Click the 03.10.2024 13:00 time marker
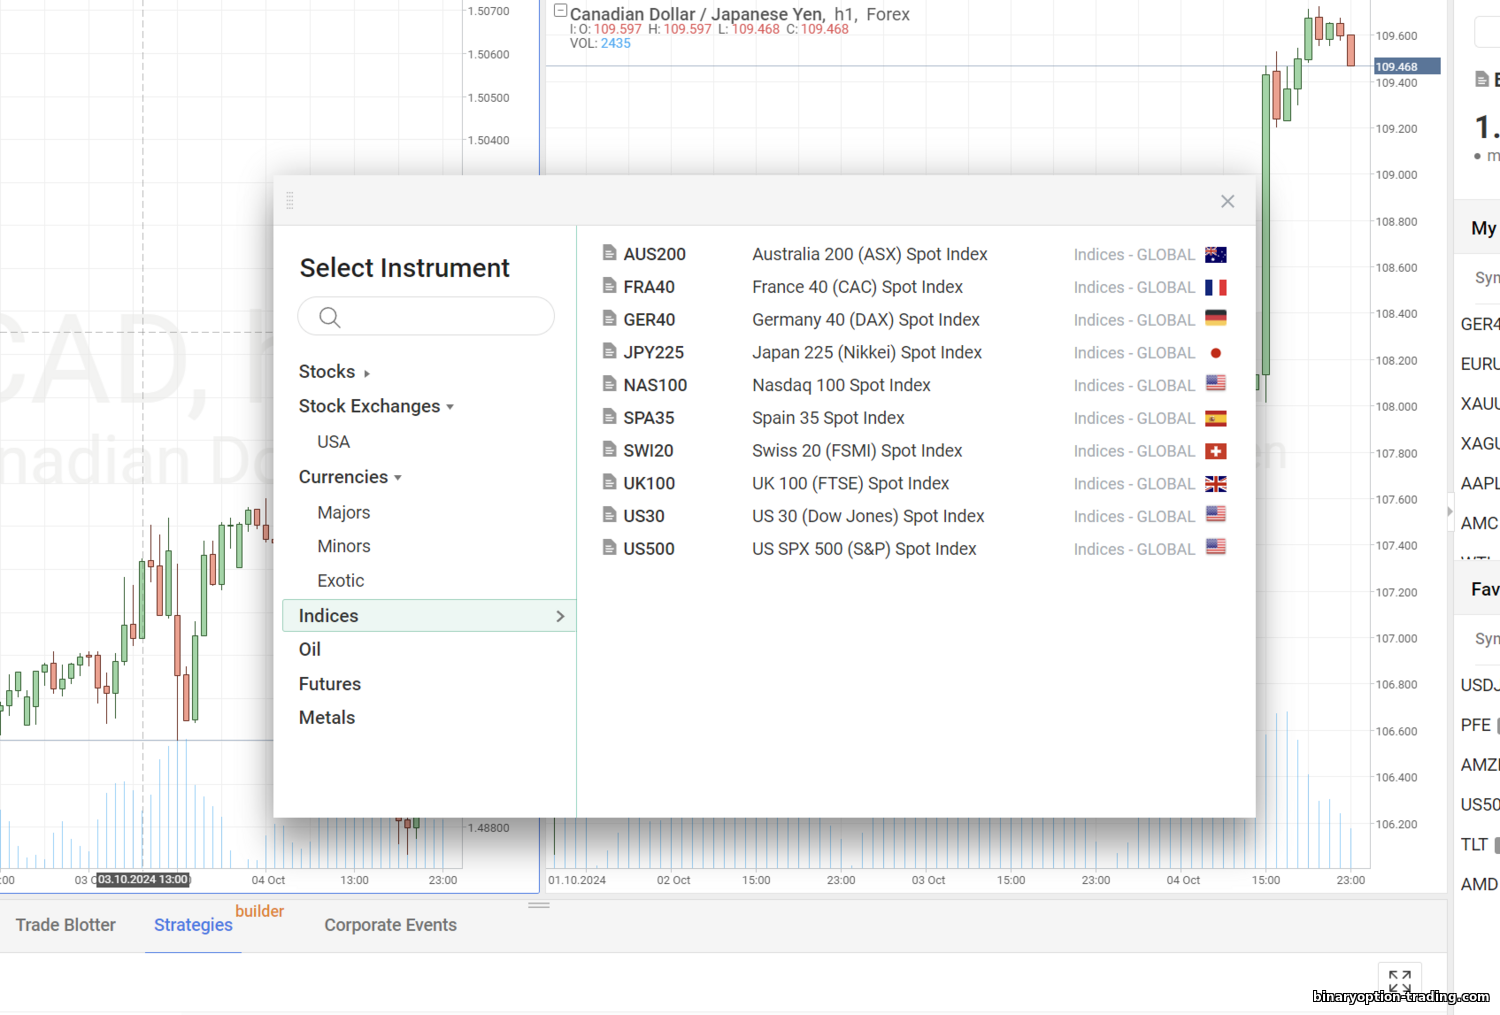 pos(143,880)
